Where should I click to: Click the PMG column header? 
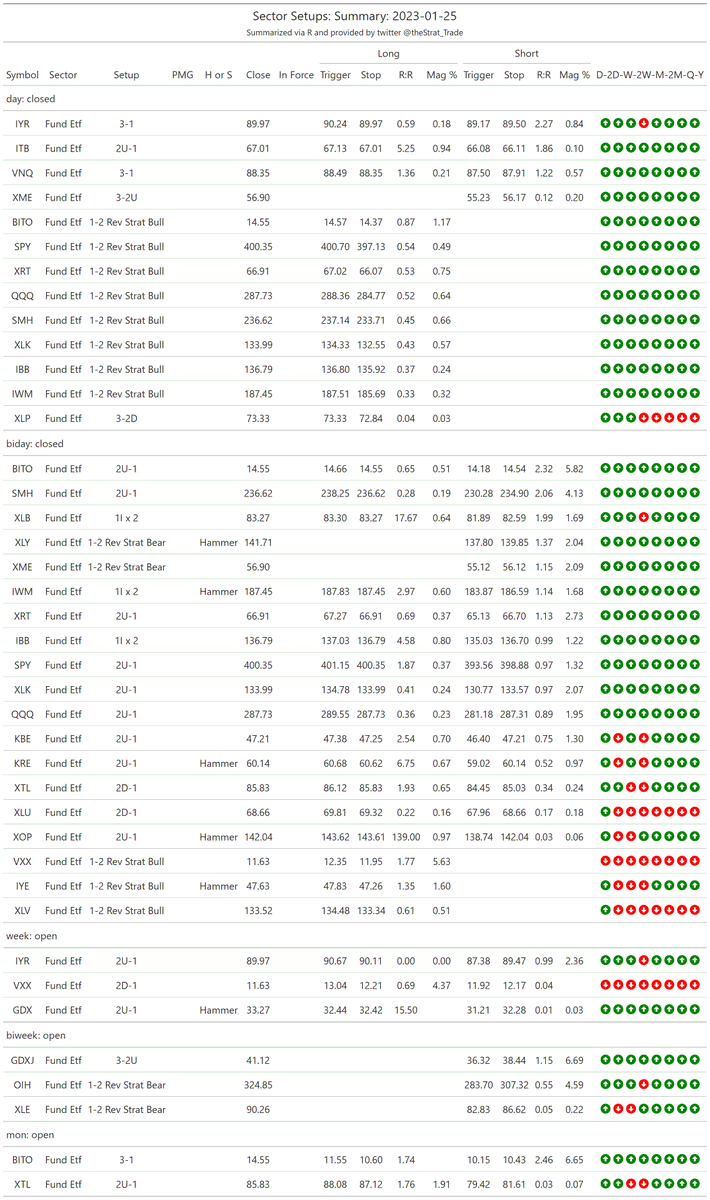click(x=183, y=75)
